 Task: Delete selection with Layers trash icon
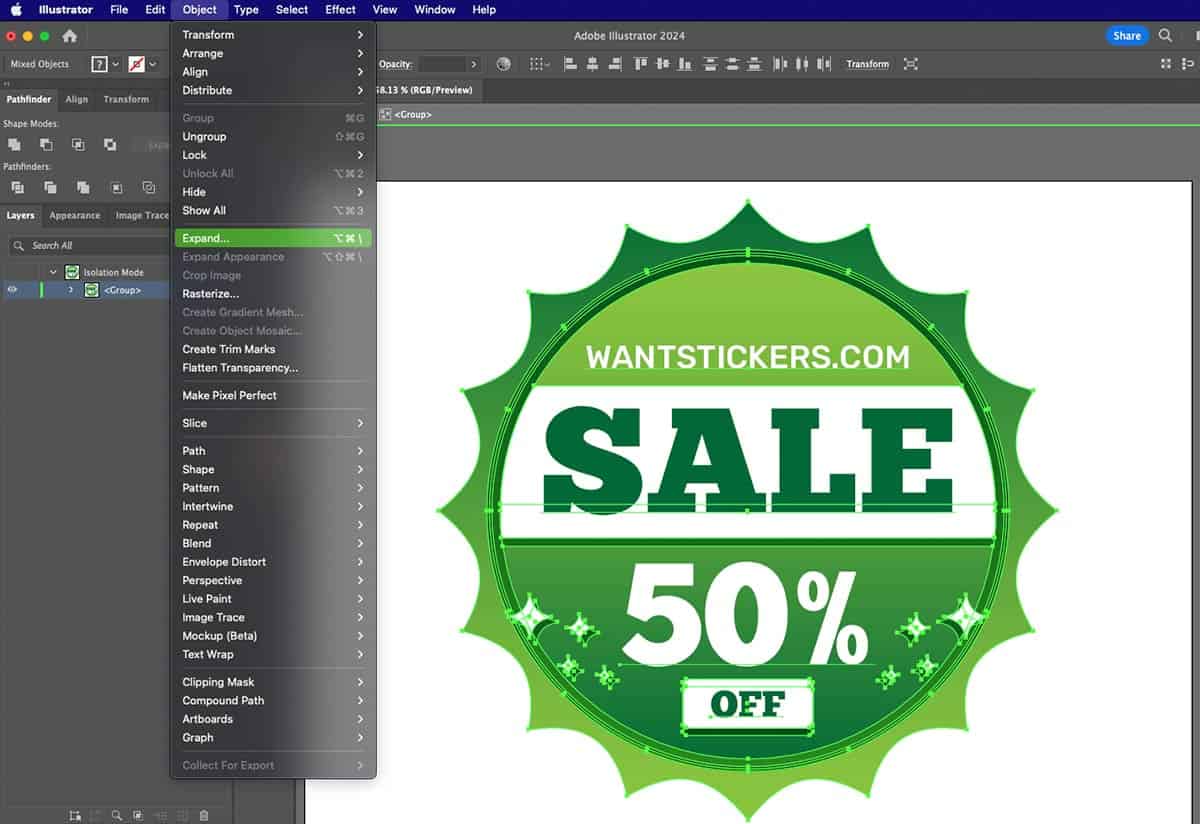(x=204, y=816)
